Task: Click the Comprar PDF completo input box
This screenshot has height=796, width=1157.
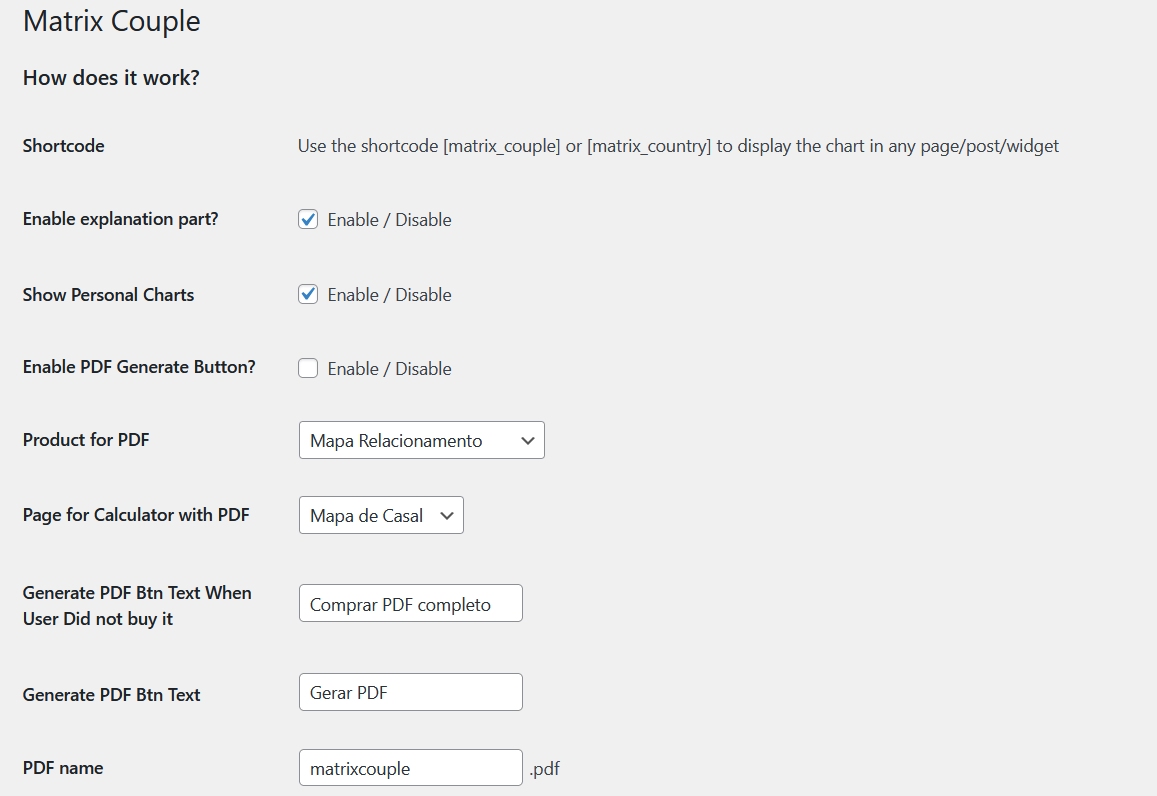Action: pos(410,603)
